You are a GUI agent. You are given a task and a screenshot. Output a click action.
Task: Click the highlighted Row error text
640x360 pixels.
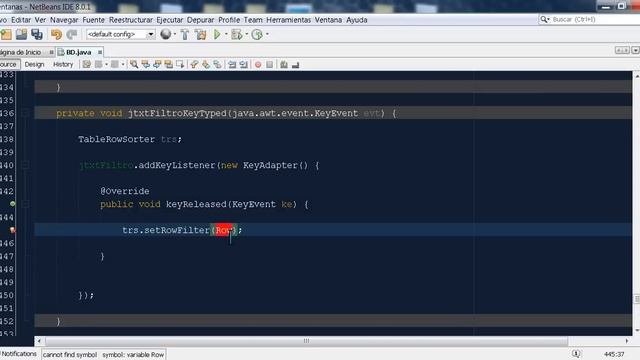coord(224,230)
